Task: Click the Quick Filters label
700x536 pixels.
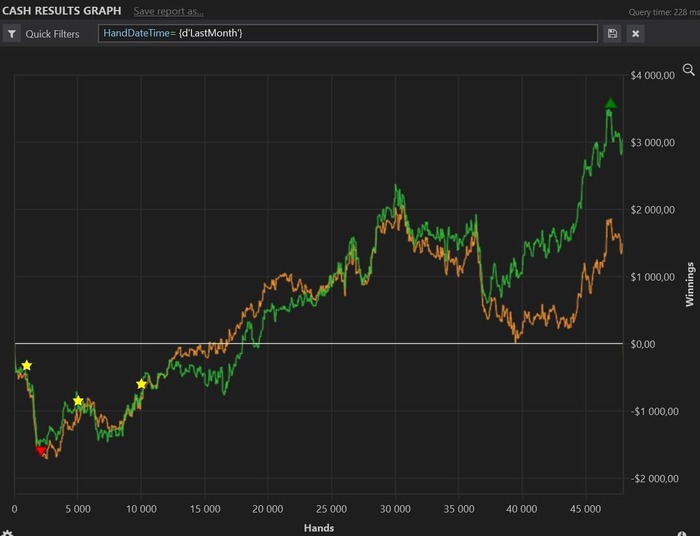Action: click(x=52, y=34)
